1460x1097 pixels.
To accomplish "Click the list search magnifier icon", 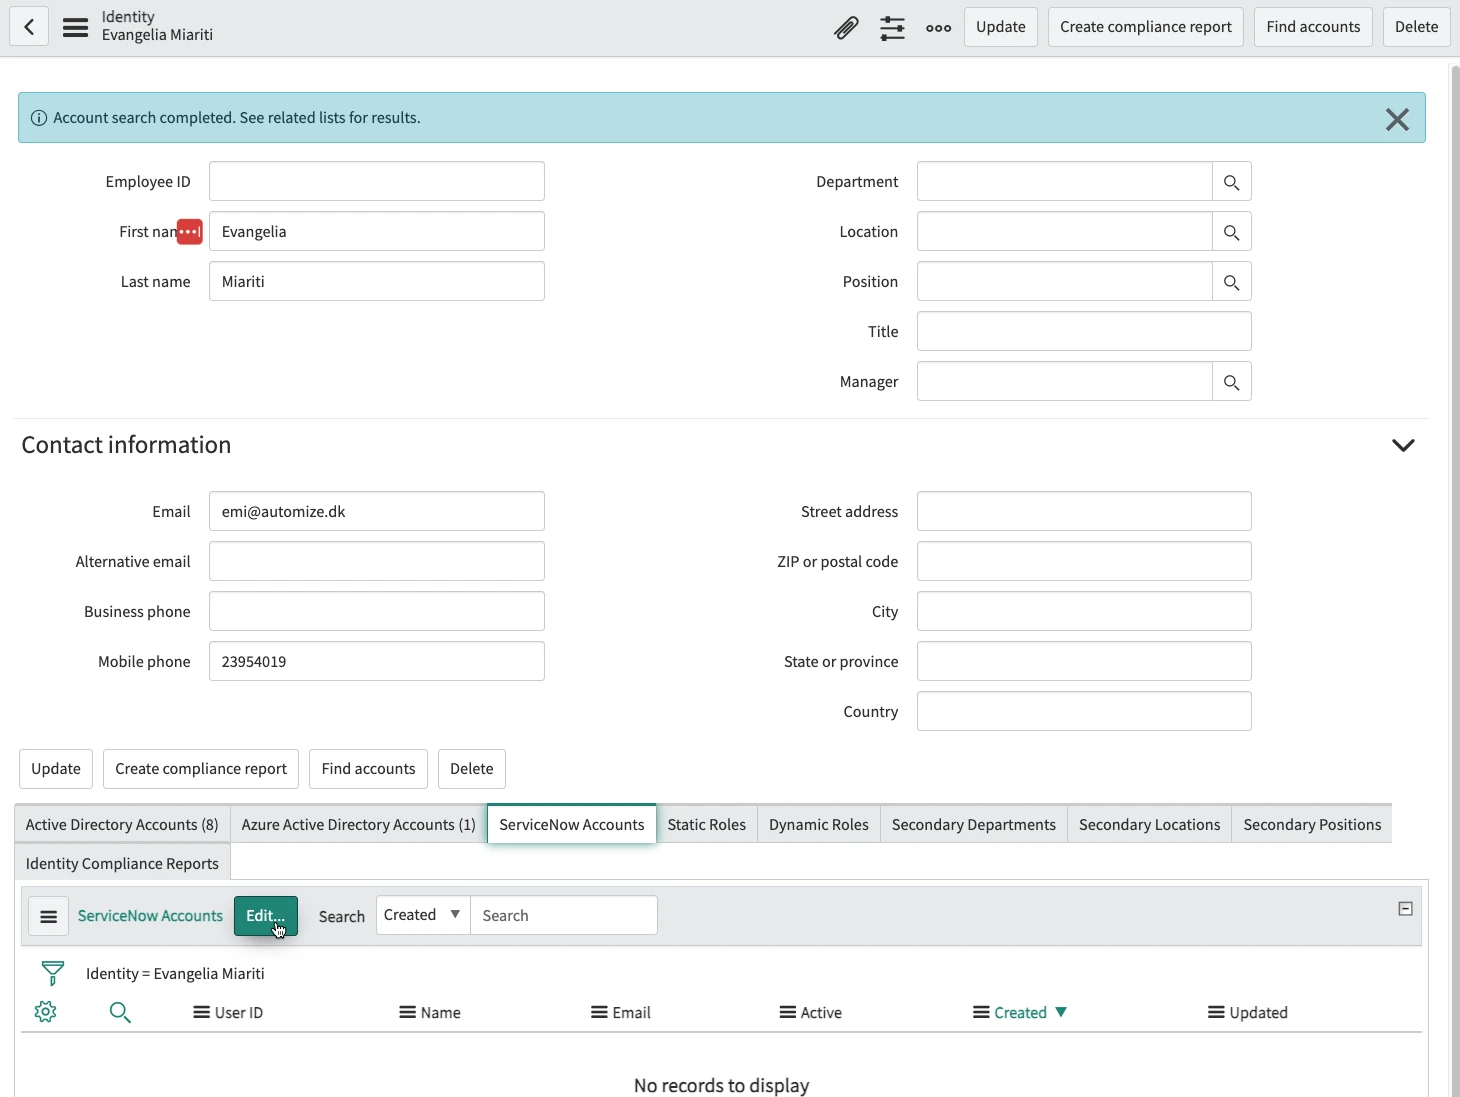I will pyautogui.click(x=120, y=1012).
